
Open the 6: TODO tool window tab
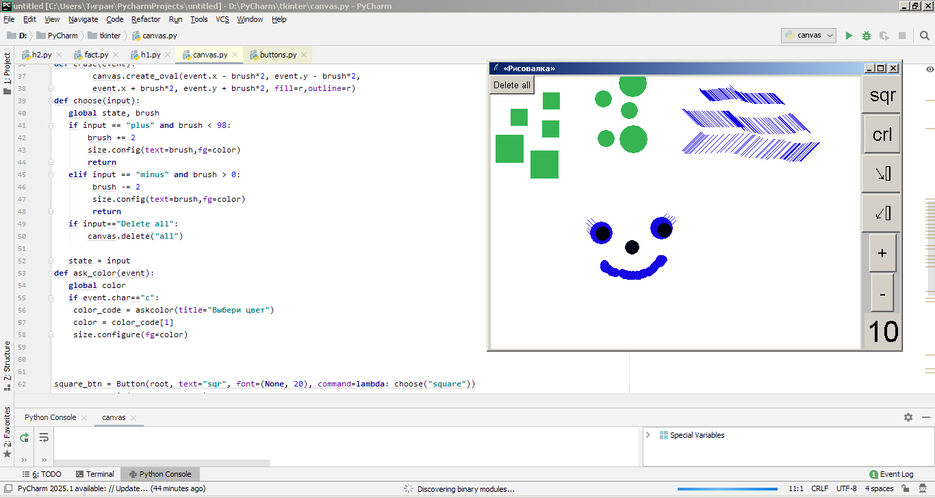click(x=42, y=474)
